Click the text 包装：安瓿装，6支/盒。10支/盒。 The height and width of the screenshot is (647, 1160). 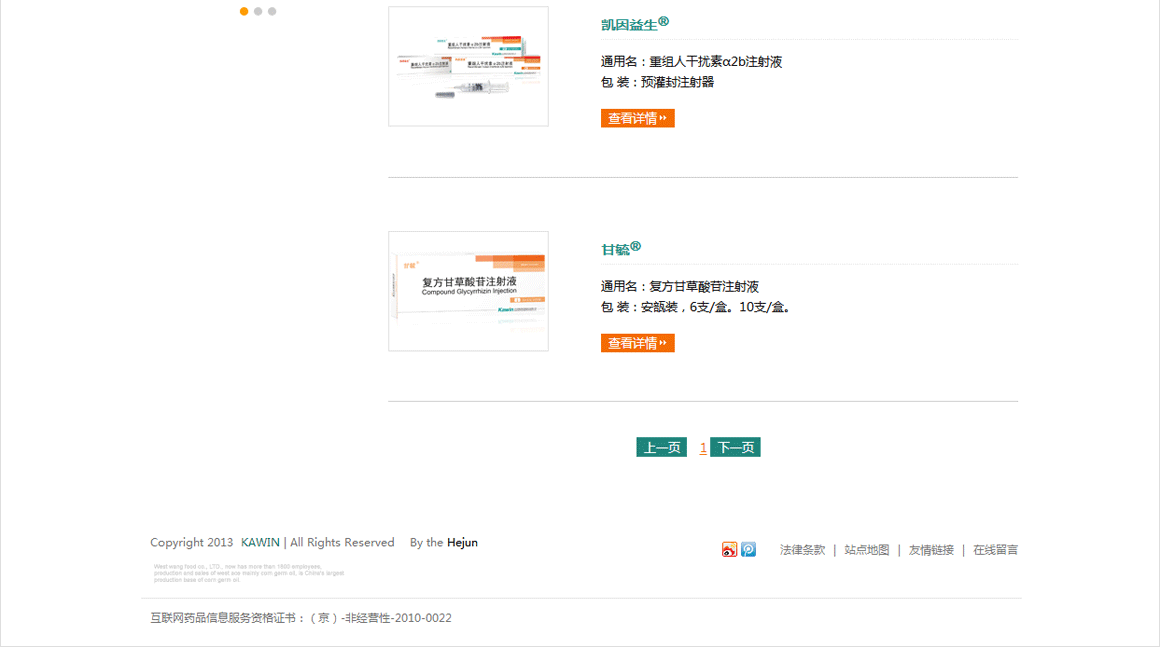click(695, 307)
